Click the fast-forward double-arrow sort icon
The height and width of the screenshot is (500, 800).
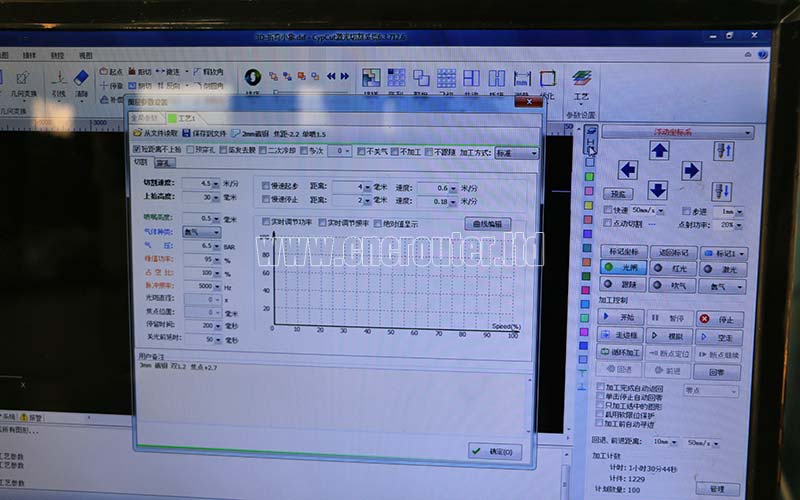click(344, 76)
